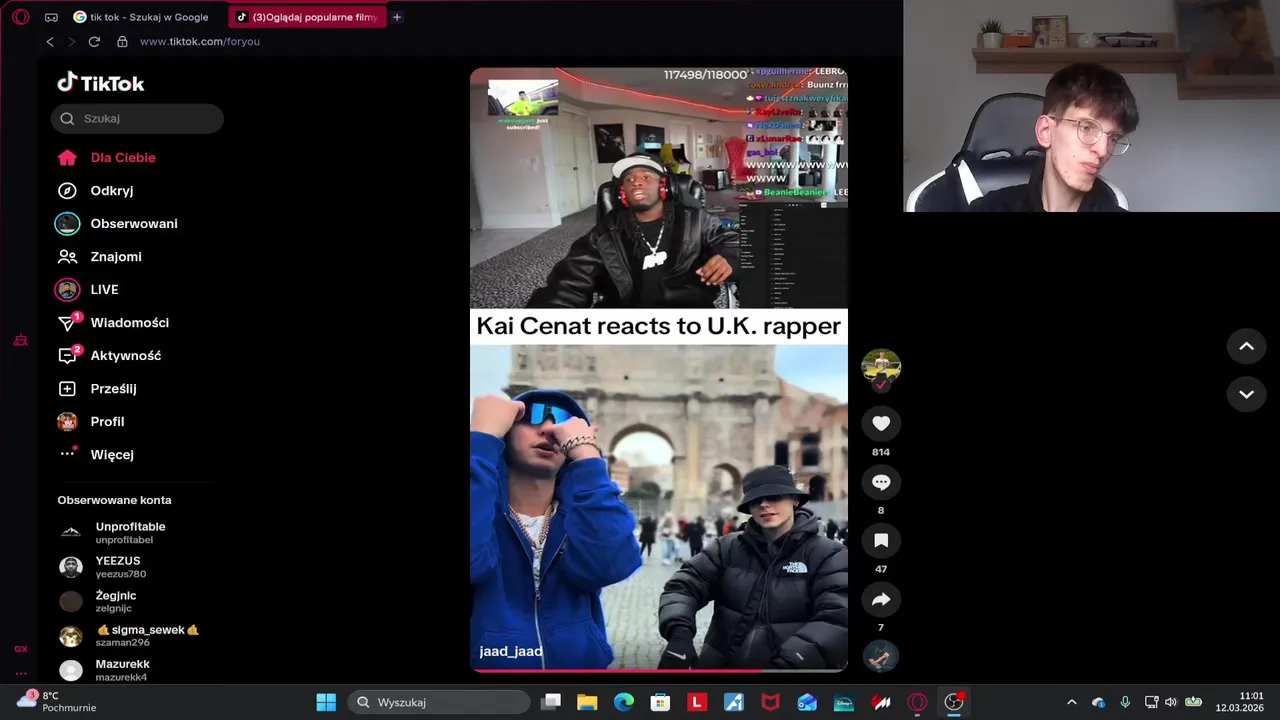This screenshot has width=1280, height=720.
Task: Launch Microsoft Edge from the taskbar
Action: click(x=624, y=702)
